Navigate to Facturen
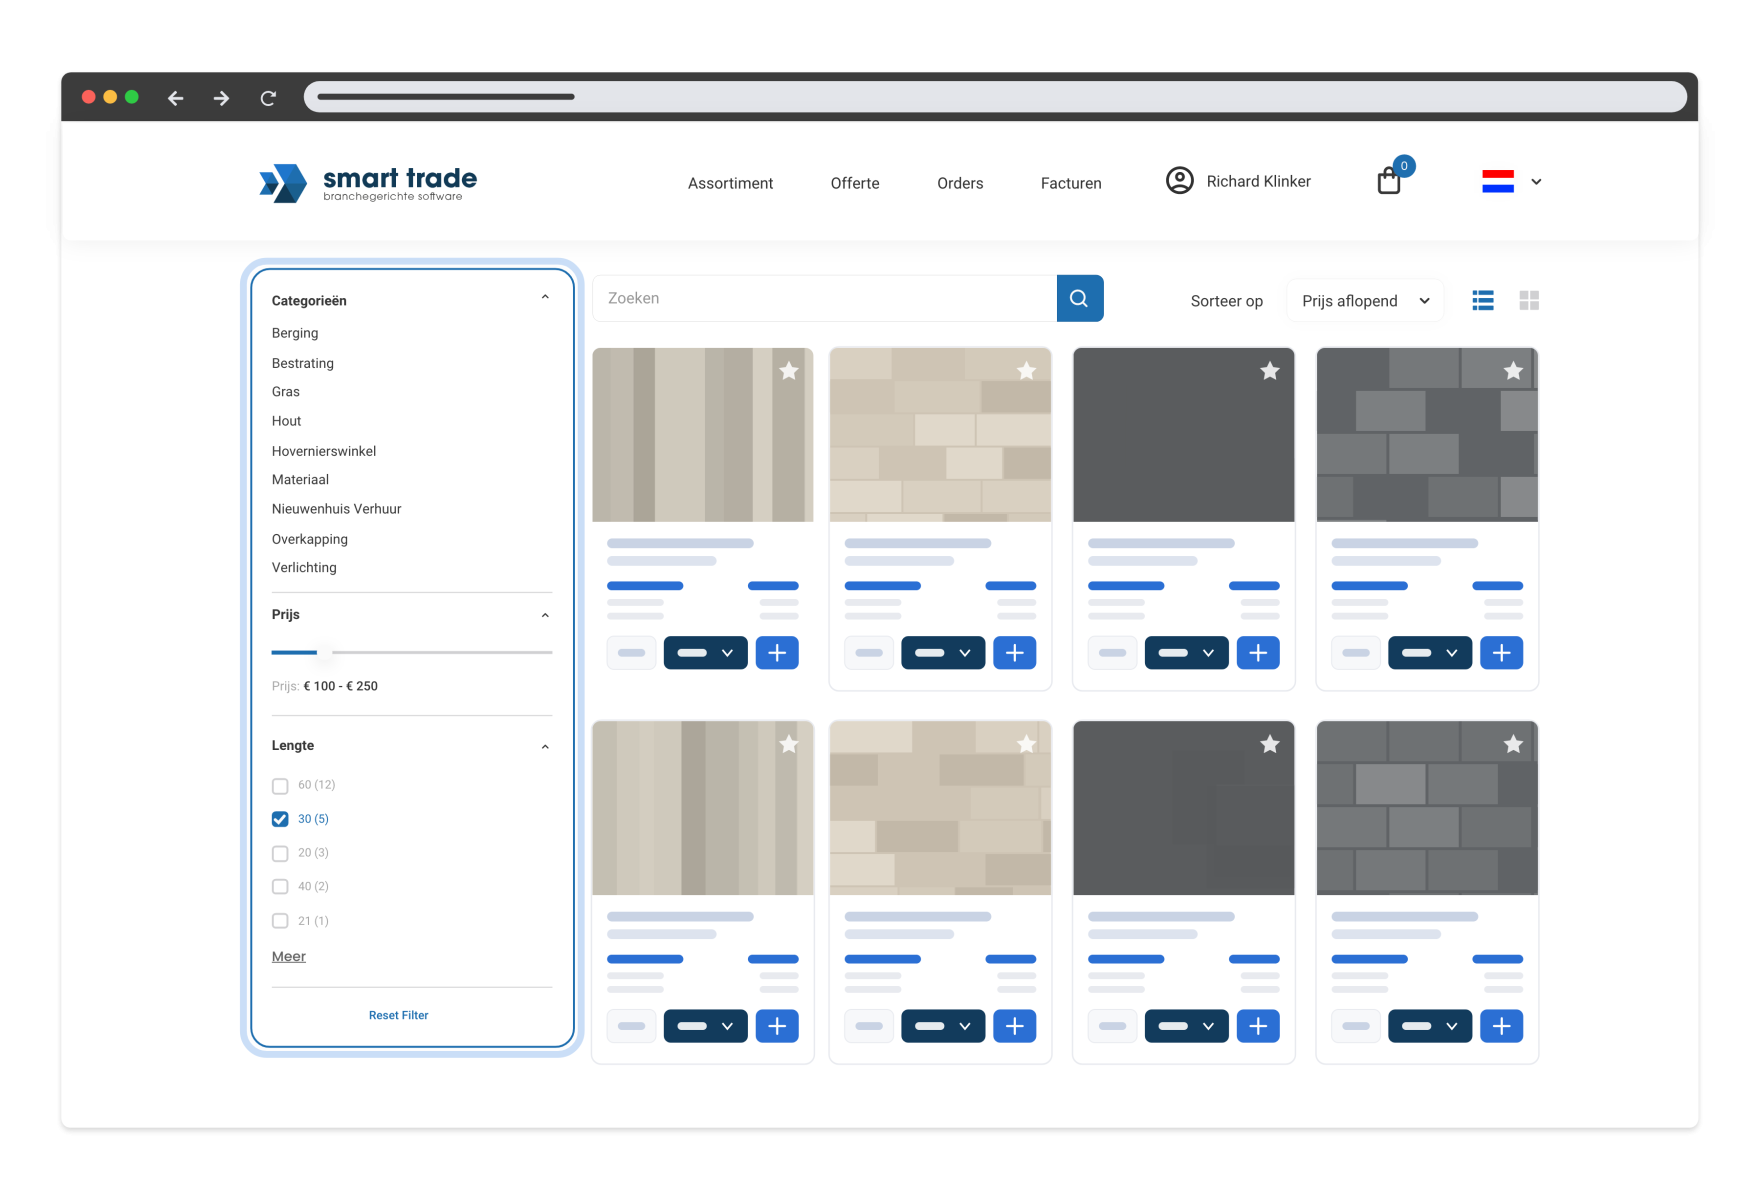 [x=1071, y=183]
